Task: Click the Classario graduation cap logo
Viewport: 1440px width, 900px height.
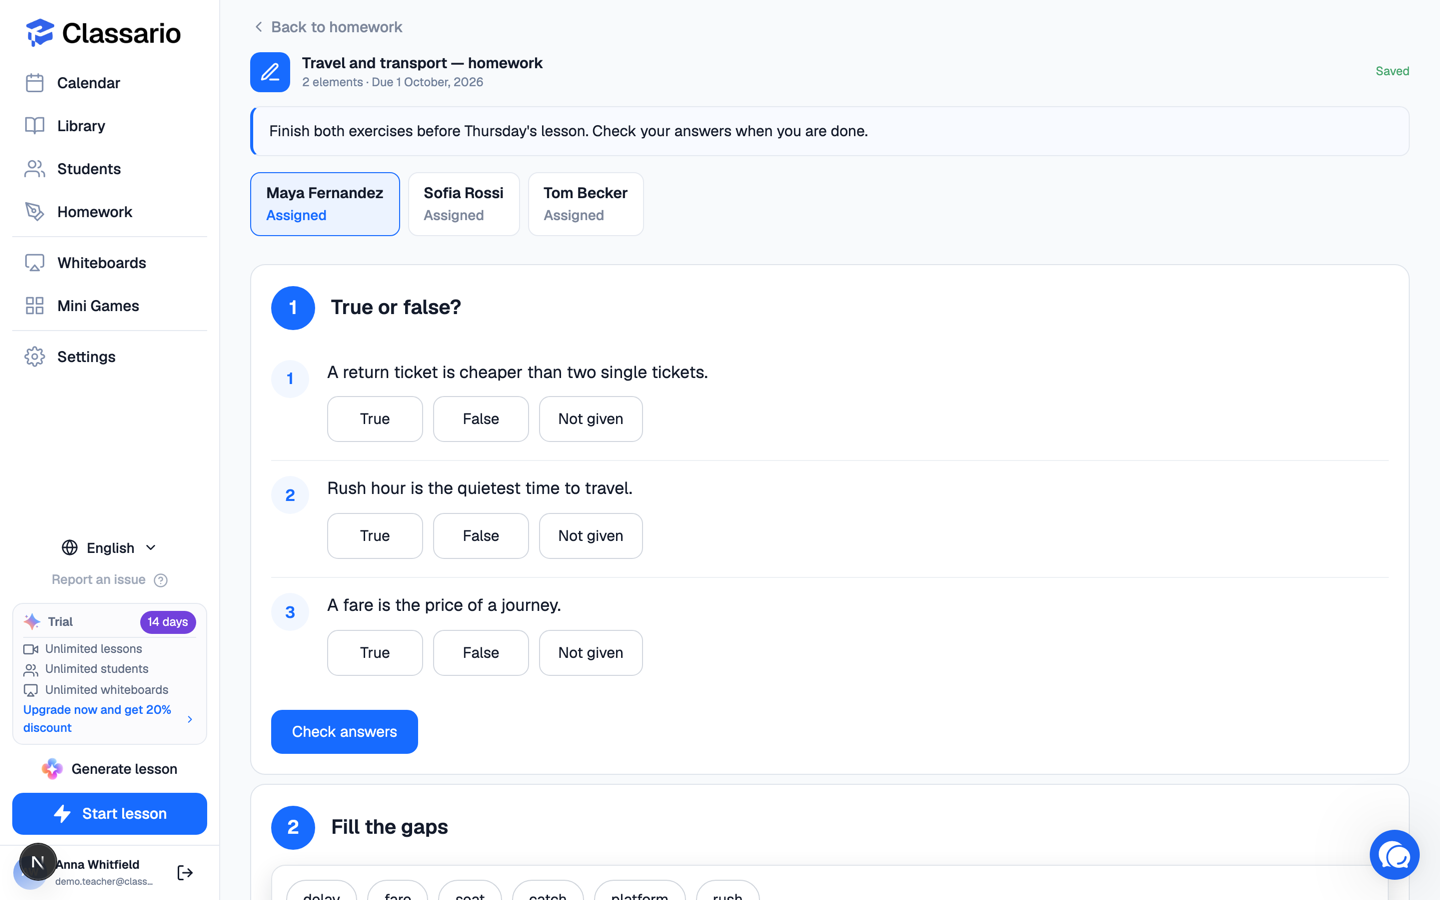Action: [x=39, y=33]
